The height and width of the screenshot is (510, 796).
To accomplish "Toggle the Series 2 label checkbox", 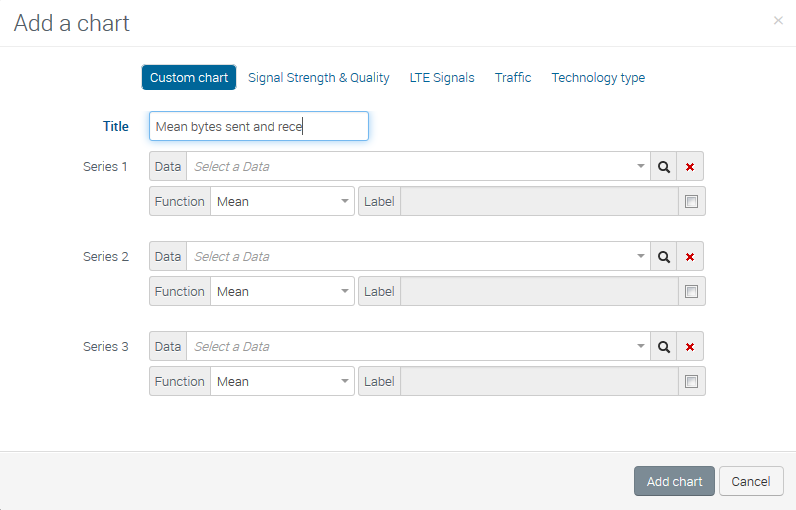I will (691, 292).
